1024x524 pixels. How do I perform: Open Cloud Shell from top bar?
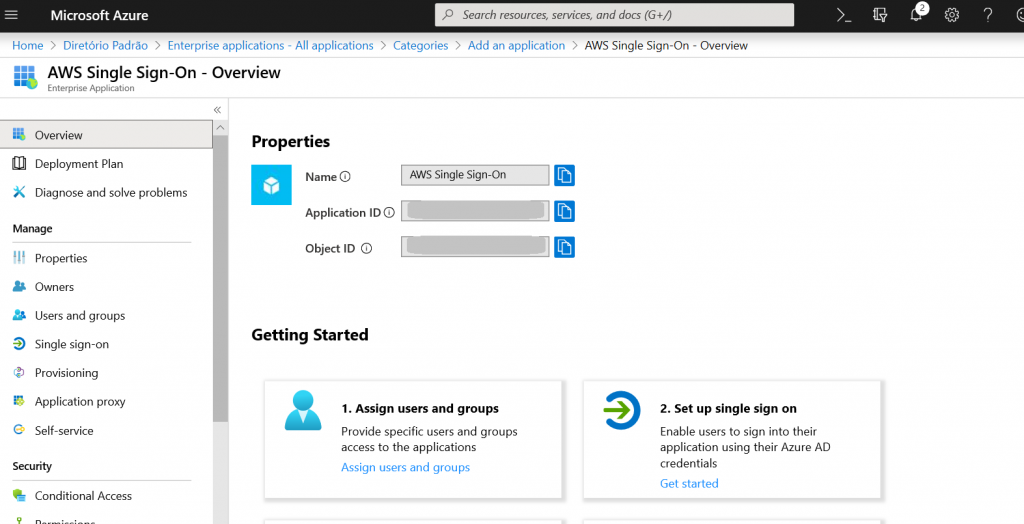click(844, 15)
